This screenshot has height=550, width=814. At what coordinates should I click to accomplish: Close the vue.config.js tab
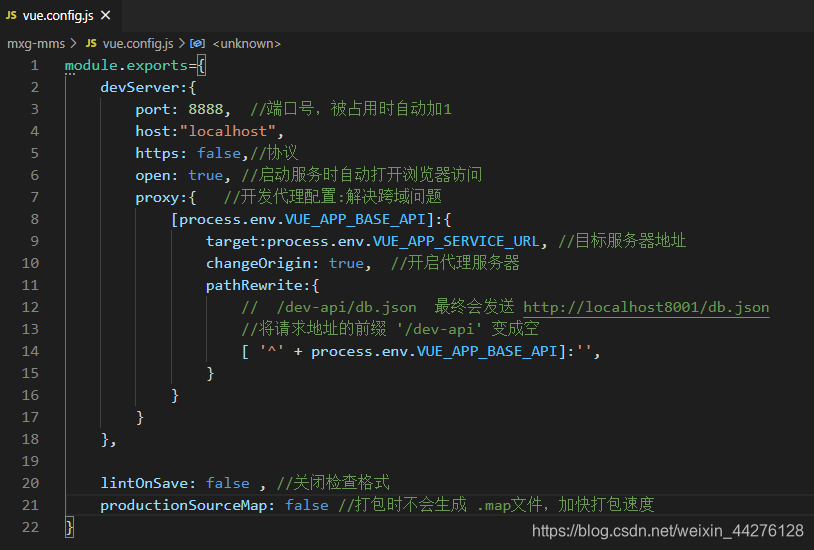106,16
